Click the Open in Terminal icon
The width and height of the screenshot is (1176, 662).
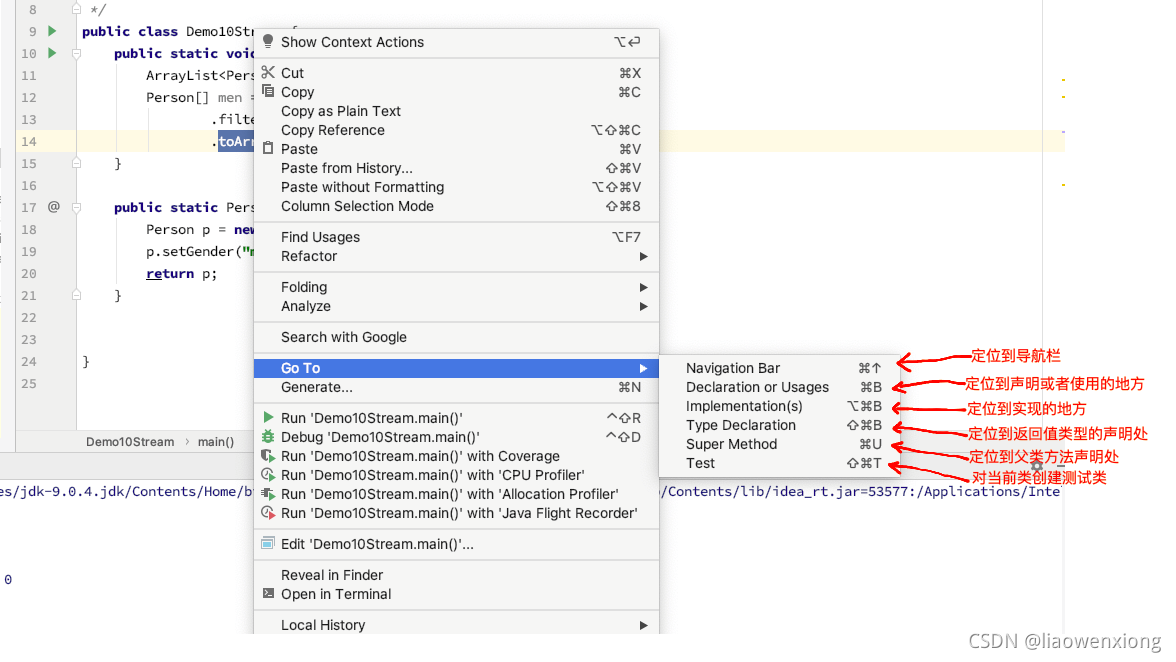click(x=268, y=593)
